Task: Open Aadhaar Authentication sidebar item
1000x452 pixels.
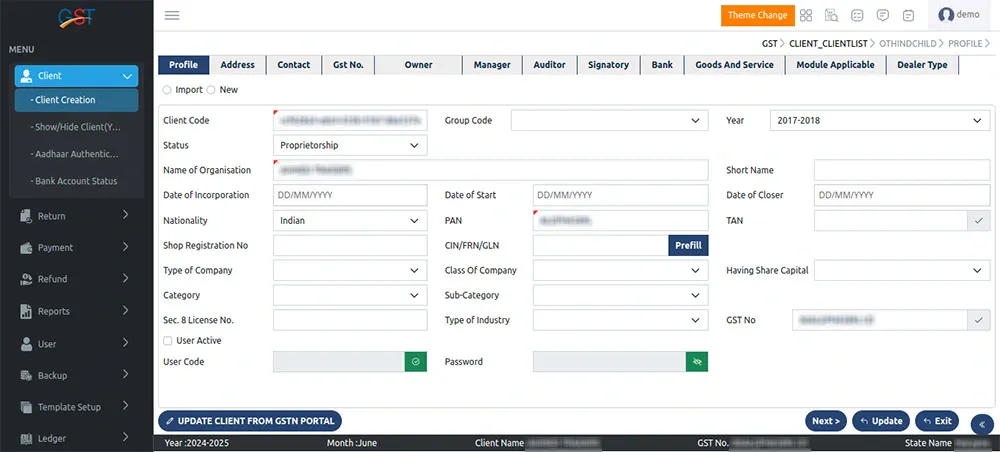Action: click(77, 154)
